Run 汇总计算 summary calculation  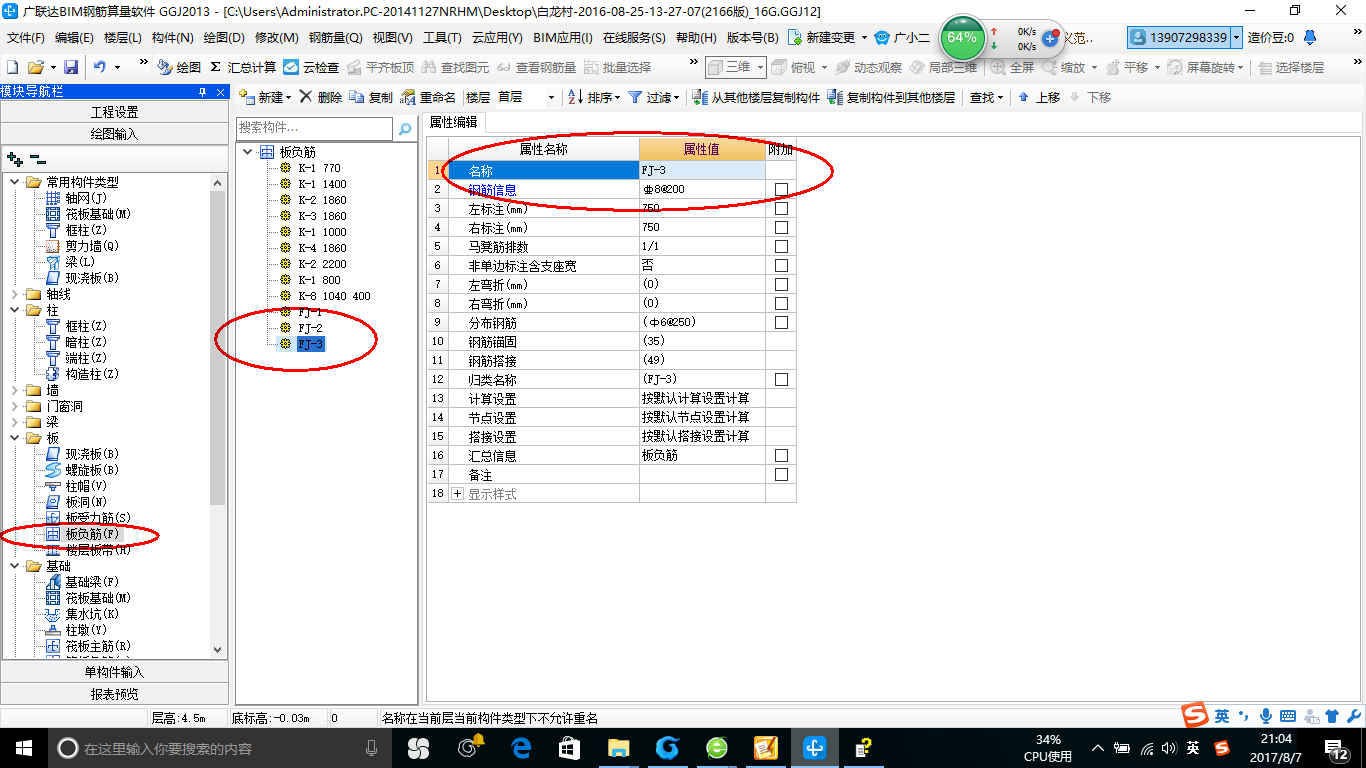click(243, 67)
